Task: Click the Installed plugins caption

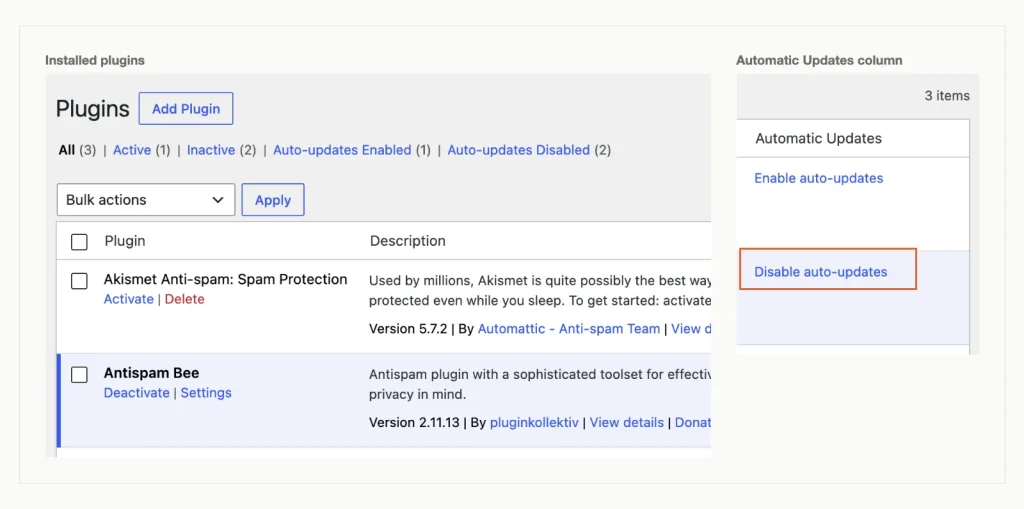Action: [x=95, y=61]
